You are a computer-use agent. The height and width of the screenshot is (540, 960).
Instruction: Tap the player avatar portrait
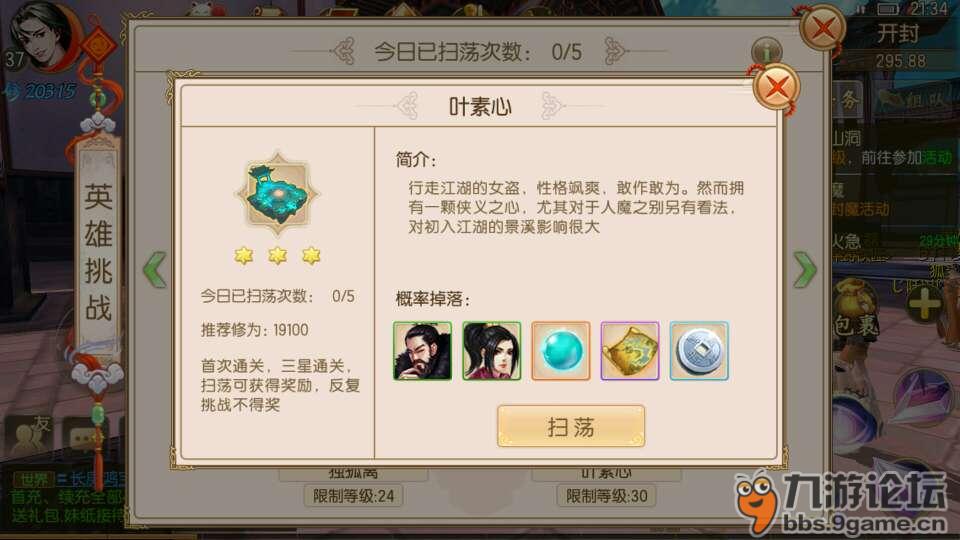42,37
